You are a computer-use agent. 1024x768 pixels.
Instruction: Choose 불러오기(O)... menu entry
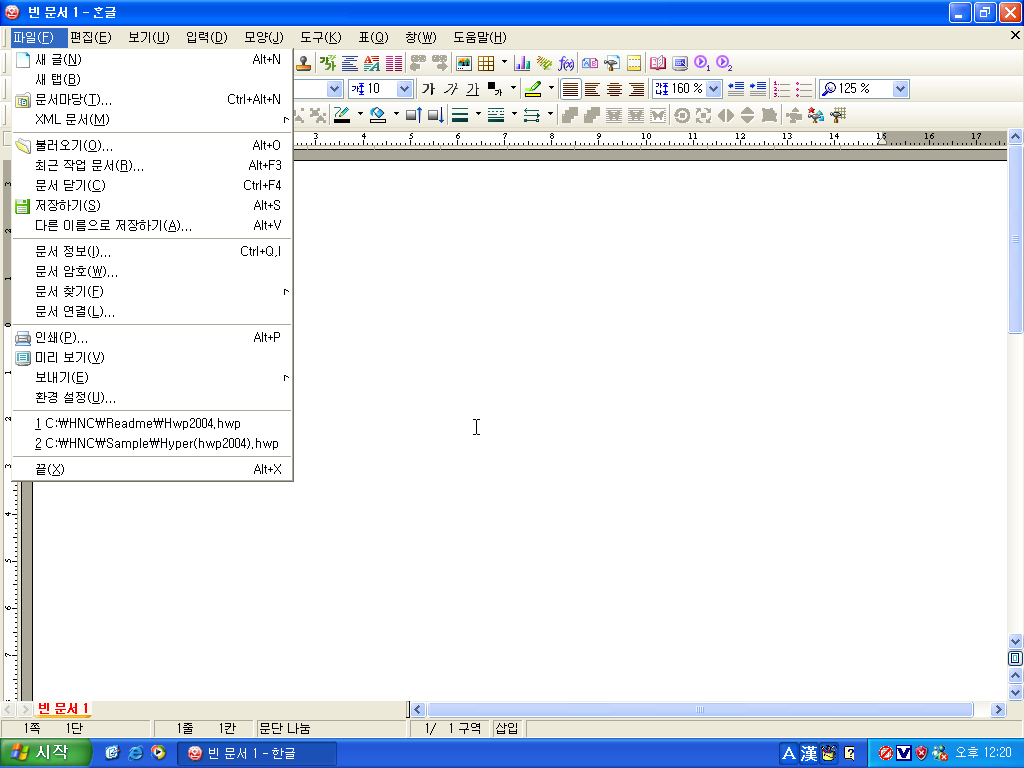152,146
